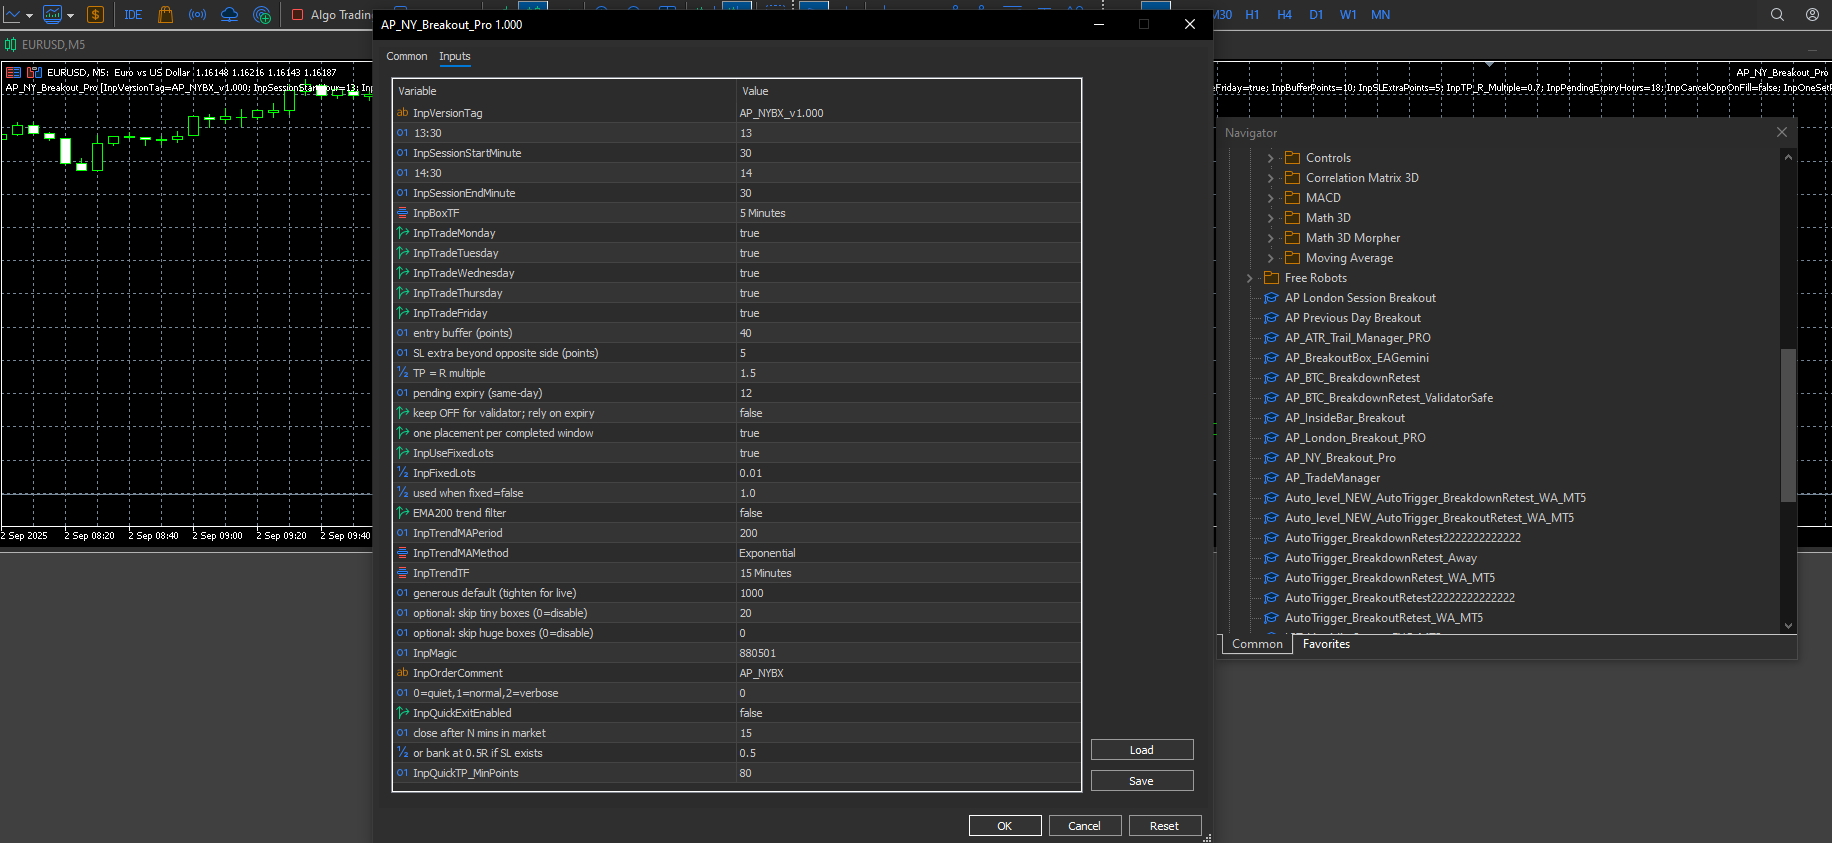Viewport: 1832px width, 843px height.
Task: Switch to the Common tab in dialog
Action: (406, 56)
